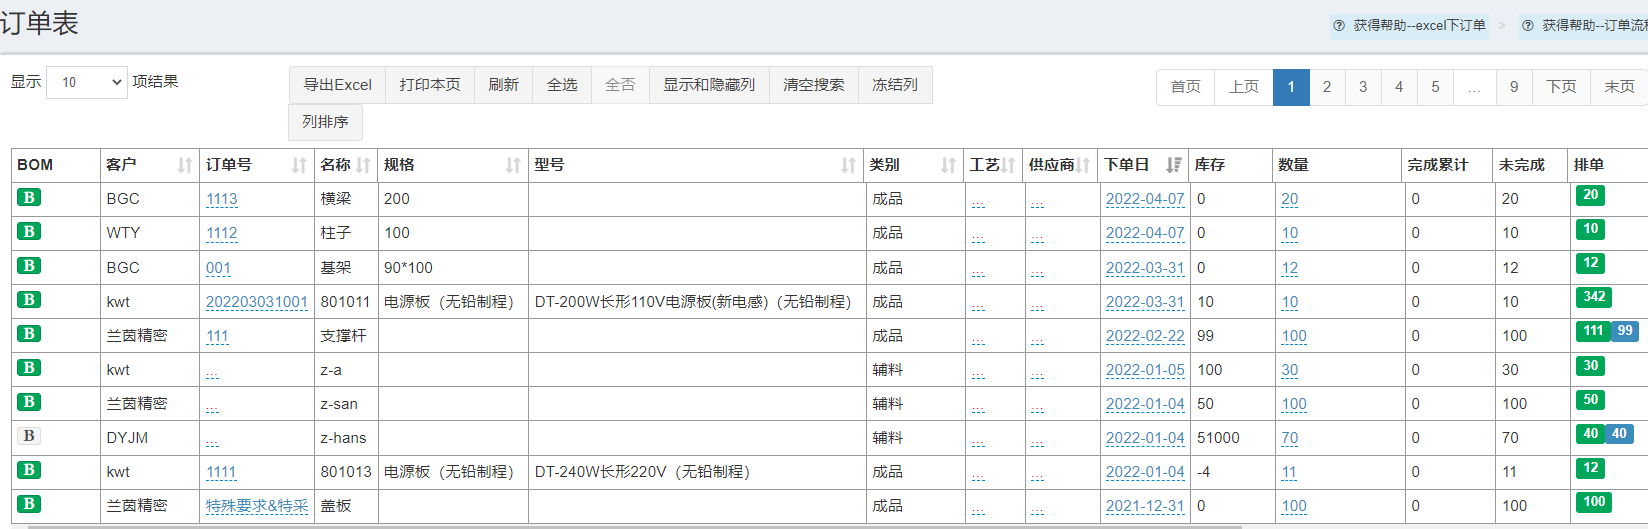The image size is (1648, 529).
Task: Click the help icon beside 获得帮助--excel下订单
Action: coord(1339,26)
